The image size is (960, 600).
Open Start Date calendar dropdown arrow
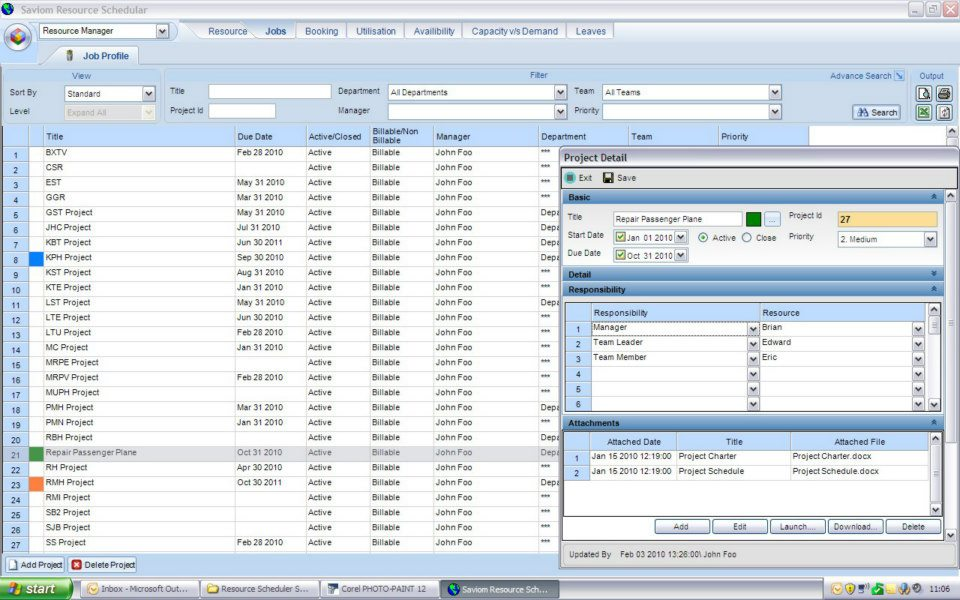tap(681, 237)
